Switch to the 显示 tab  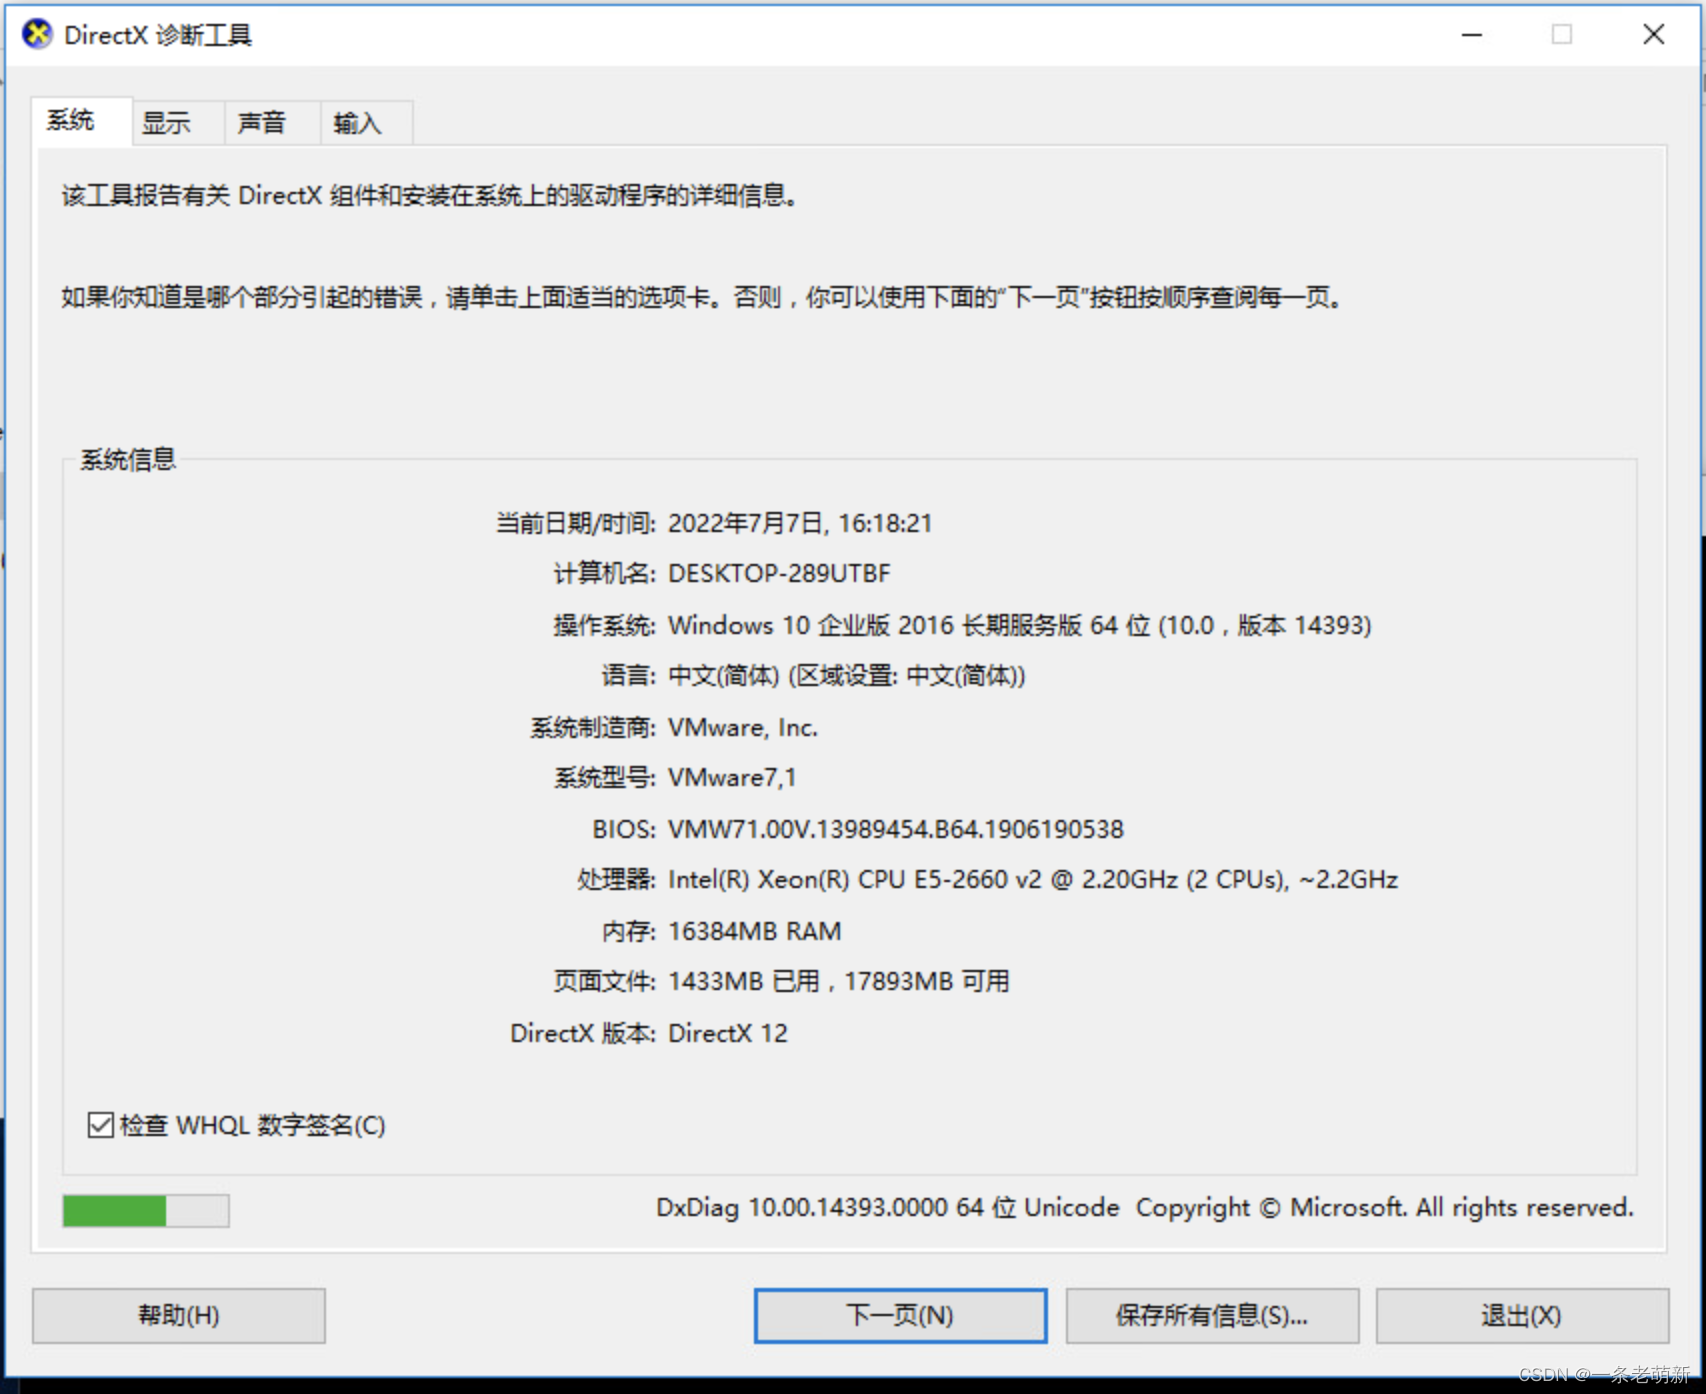178,123
